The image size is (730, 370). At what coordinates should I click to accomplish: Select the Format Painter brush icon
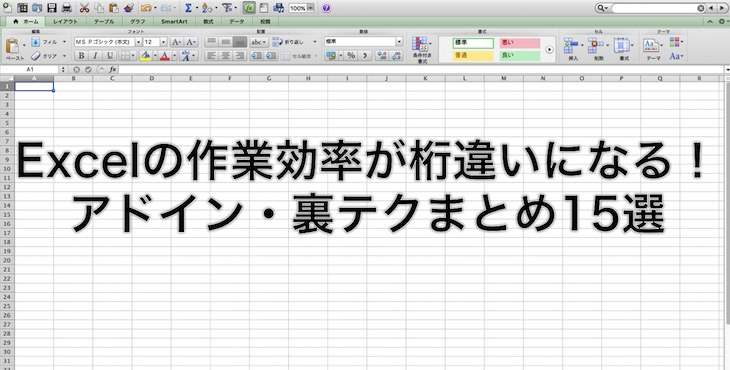click(x=129, y=7)
